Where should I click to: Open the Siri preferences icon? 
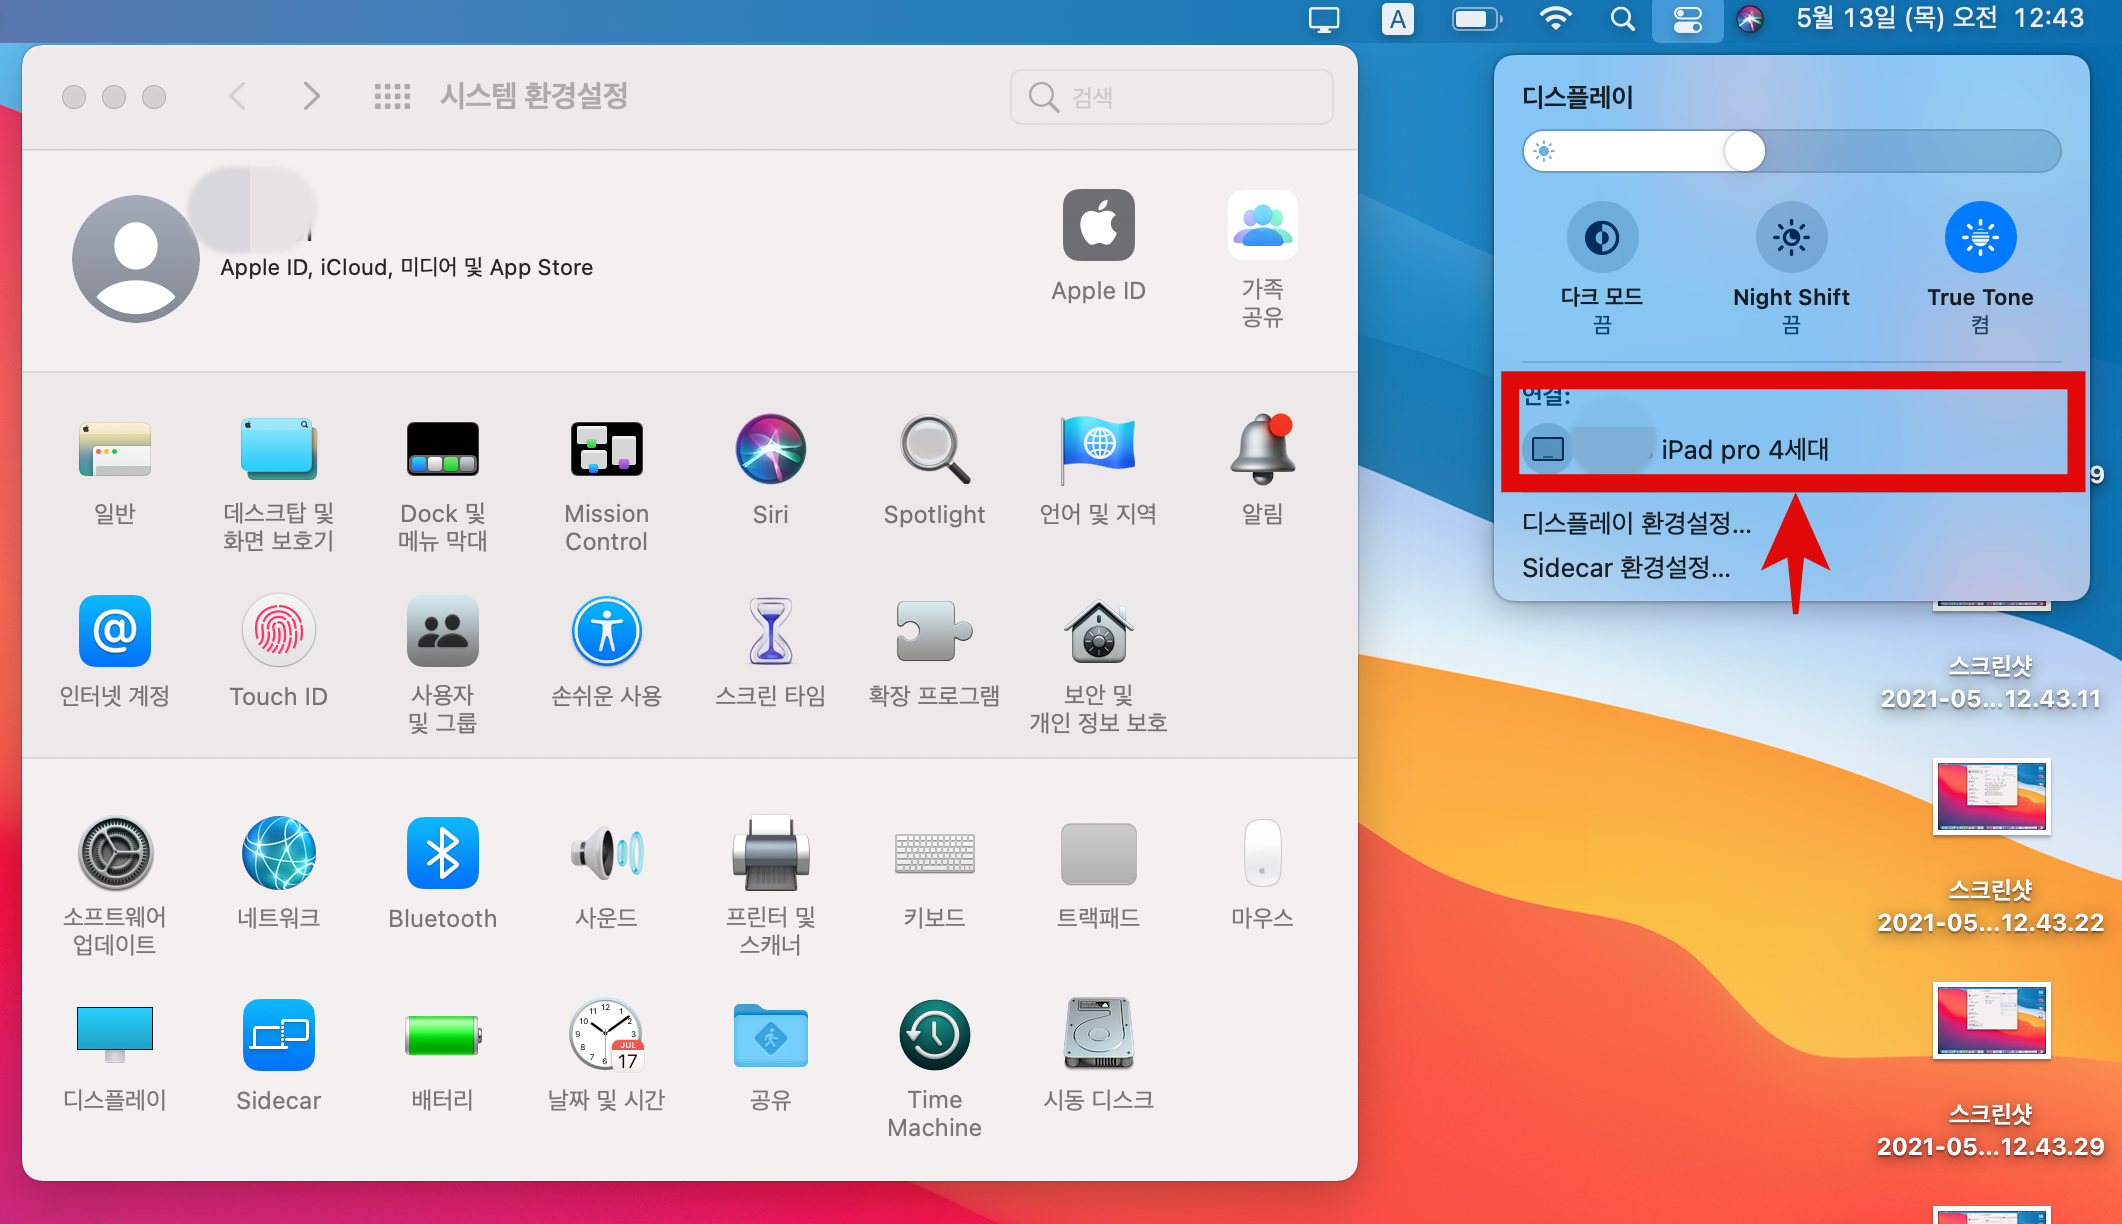click(x=770, y=449)
